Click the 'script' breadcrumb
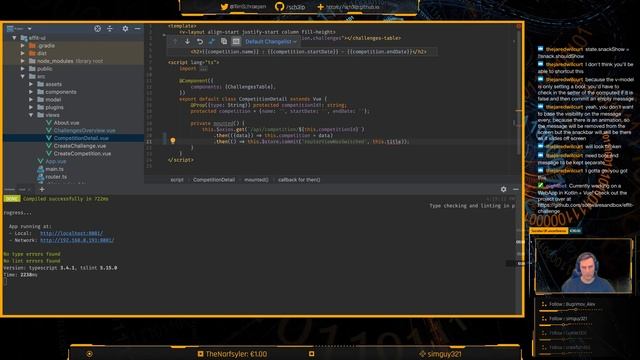 [x=177, y=180]
